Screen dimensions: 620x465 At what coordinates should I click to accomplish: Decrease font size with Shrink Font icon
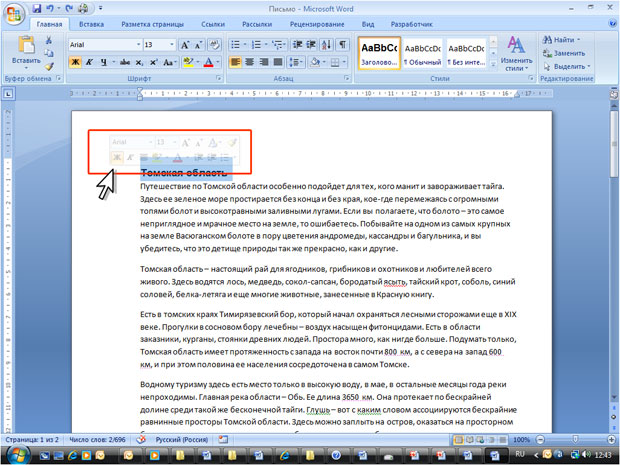(x=198, y=45)
